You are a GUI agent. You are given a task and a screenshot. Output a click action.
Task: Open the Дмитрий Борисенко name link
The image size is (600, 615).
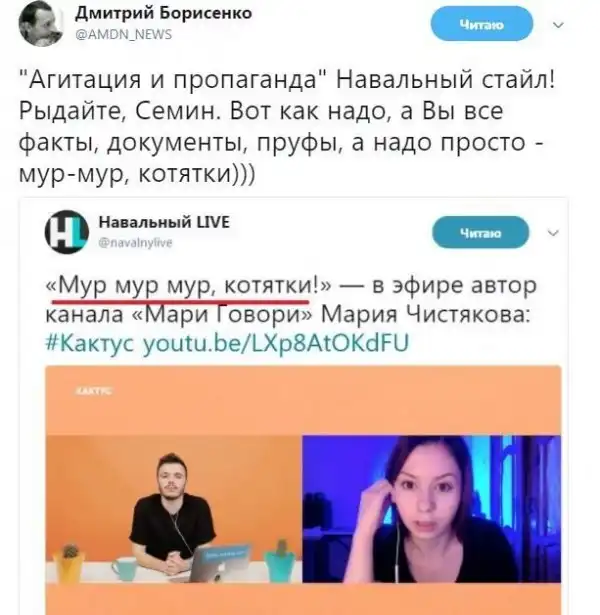(x=163, y=13)
